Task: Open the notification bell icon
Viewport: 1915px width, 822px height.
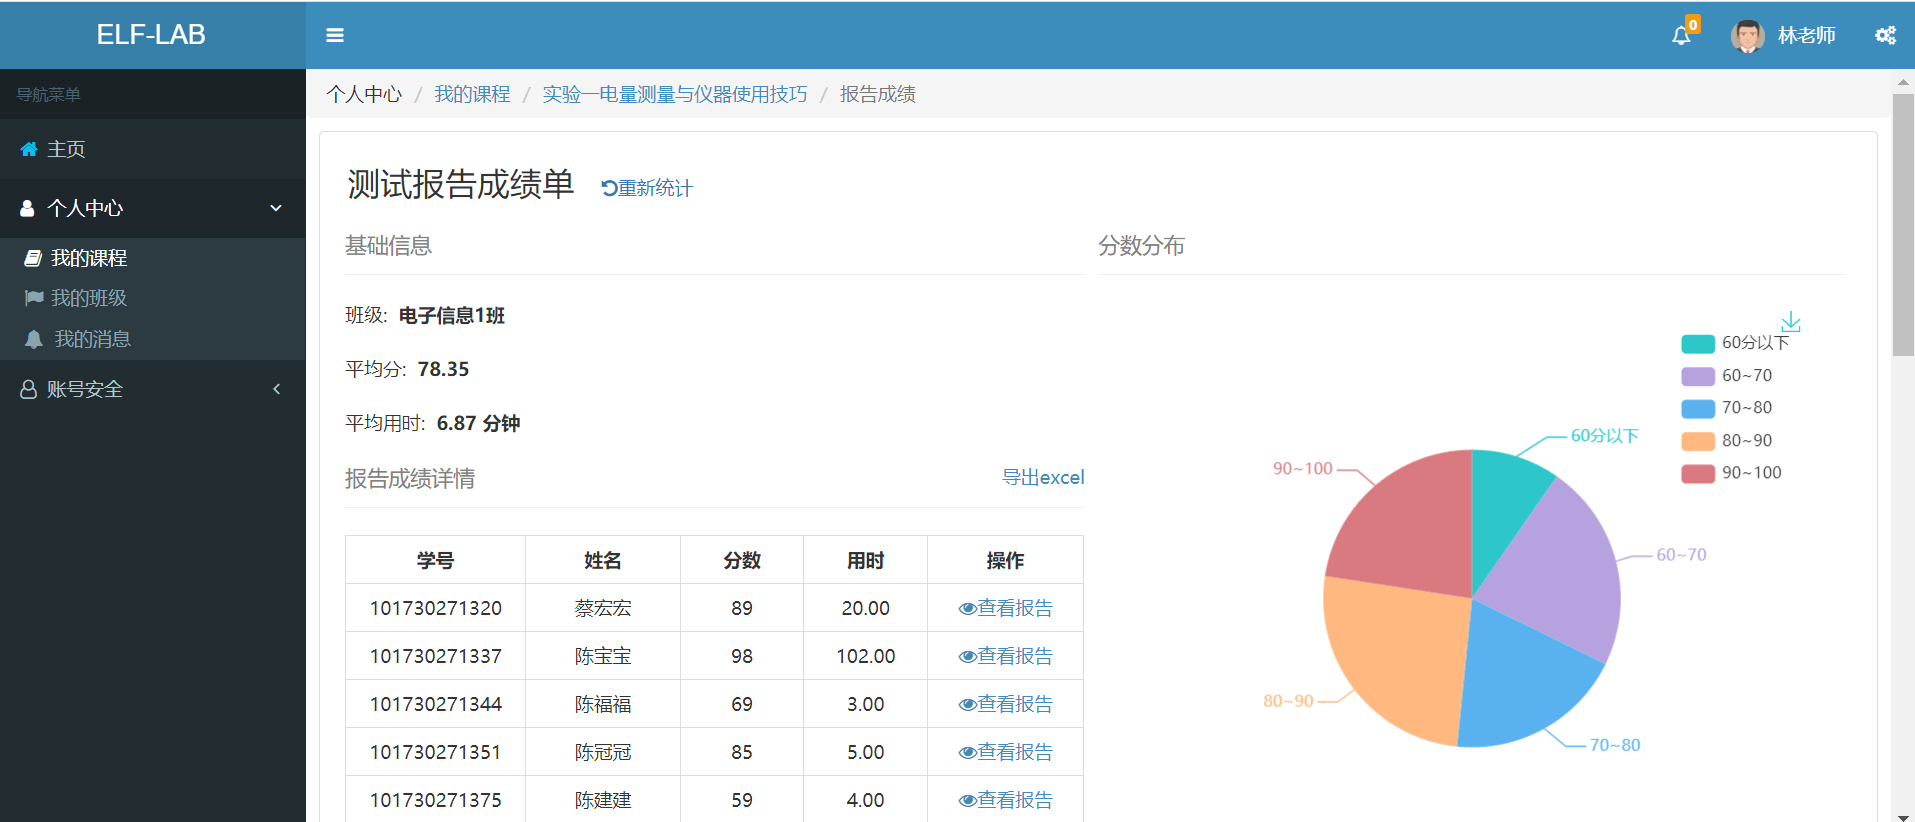Action: pos(1681,36)
